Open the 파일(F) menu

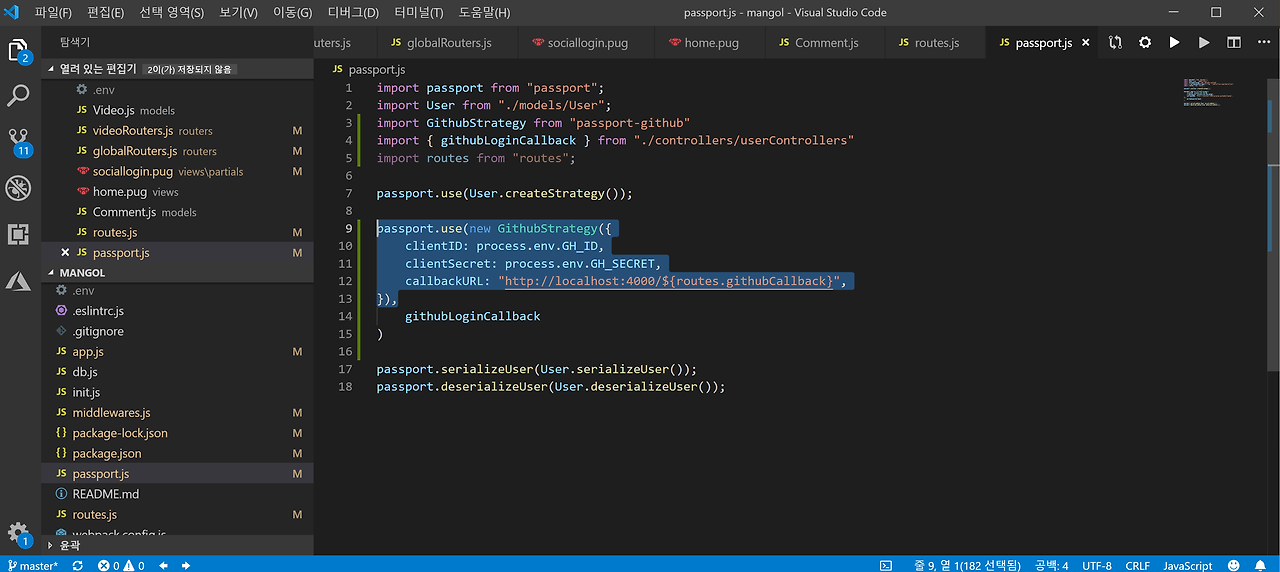pyautogui.click(x=53, y=13)
